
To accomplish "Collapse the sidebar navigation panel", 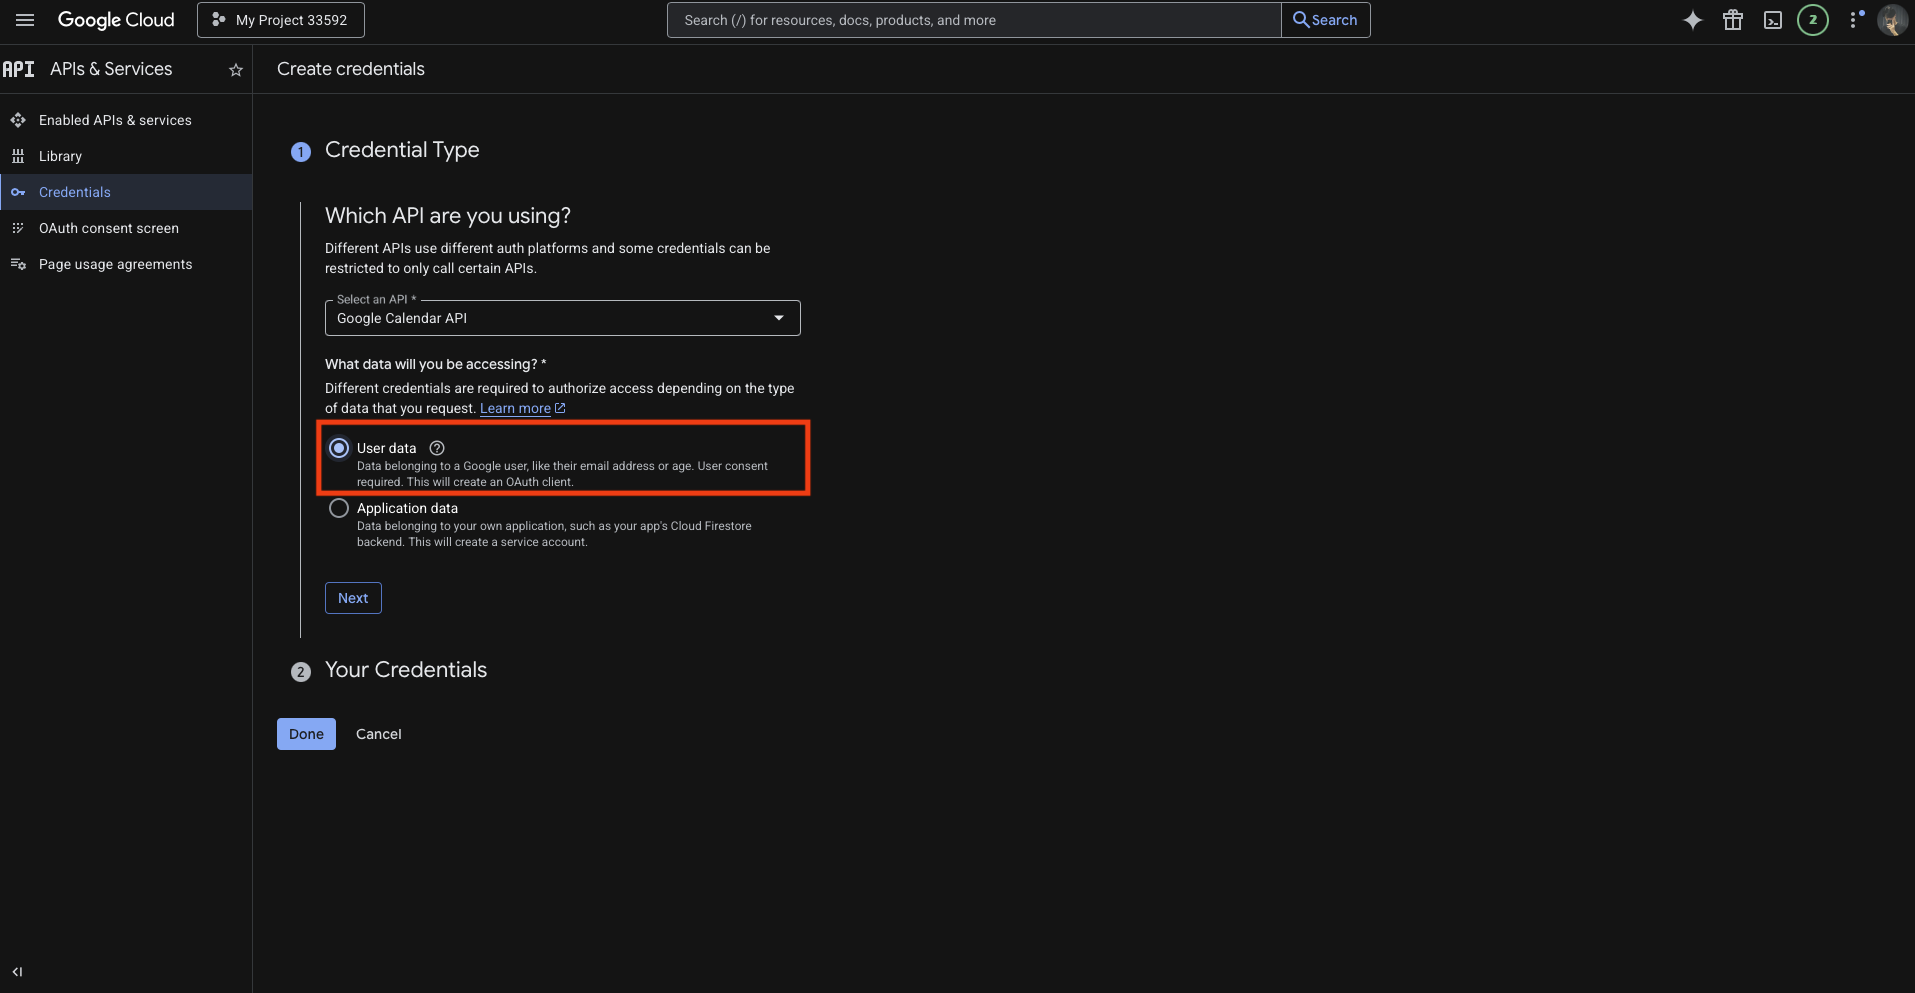I will [x=17, y=972].
